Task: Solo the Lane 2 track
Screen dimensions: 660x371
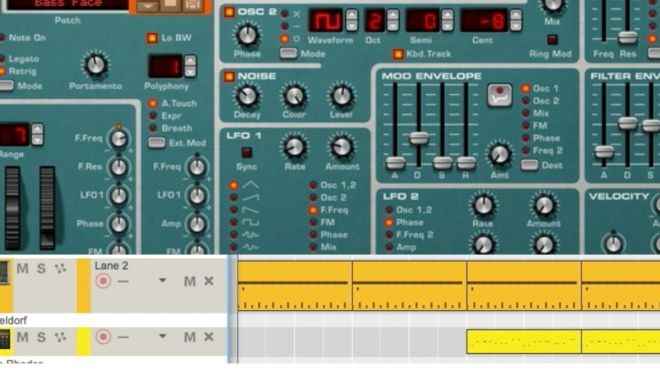Action: click(x=41, y=268)
